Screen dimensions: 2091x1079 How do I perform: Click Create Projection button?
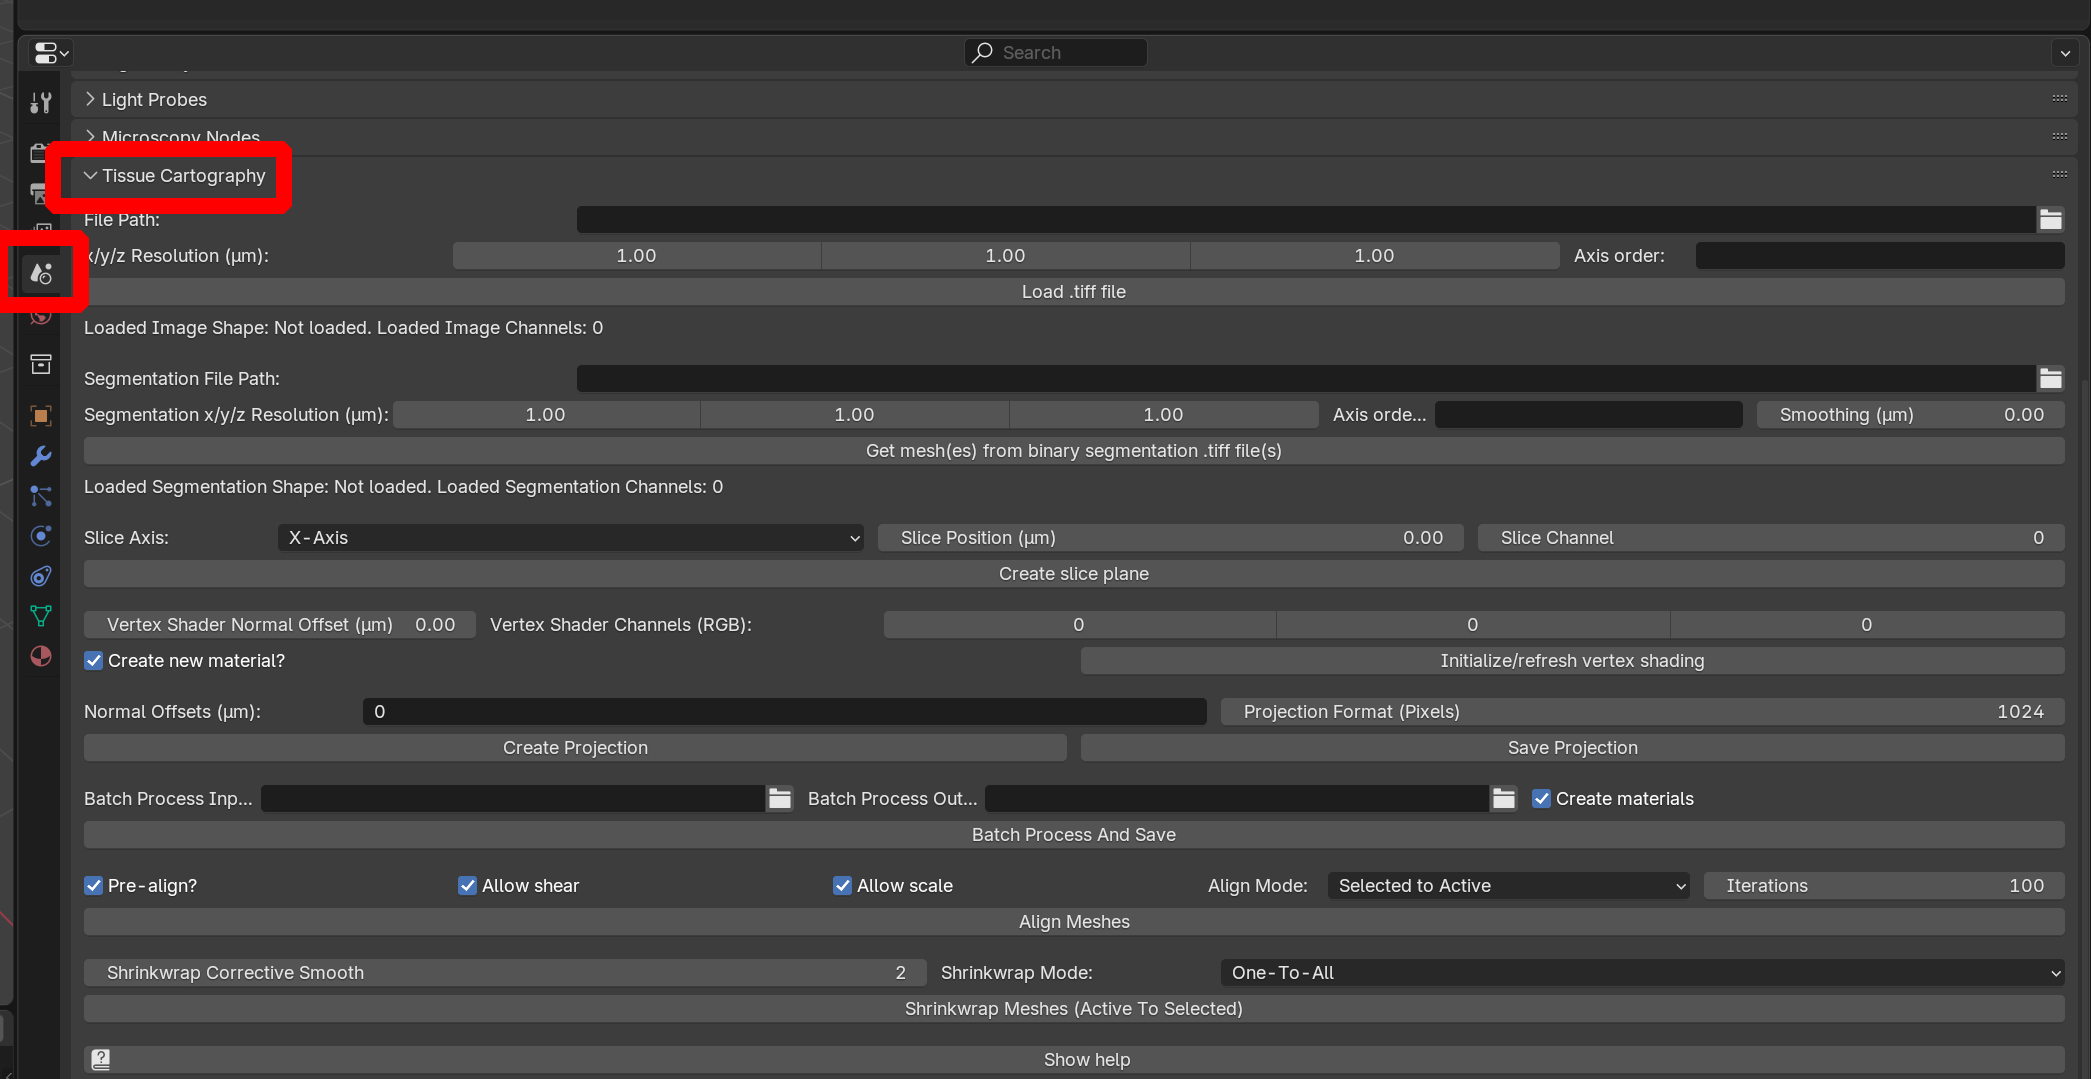click(575, 748)
